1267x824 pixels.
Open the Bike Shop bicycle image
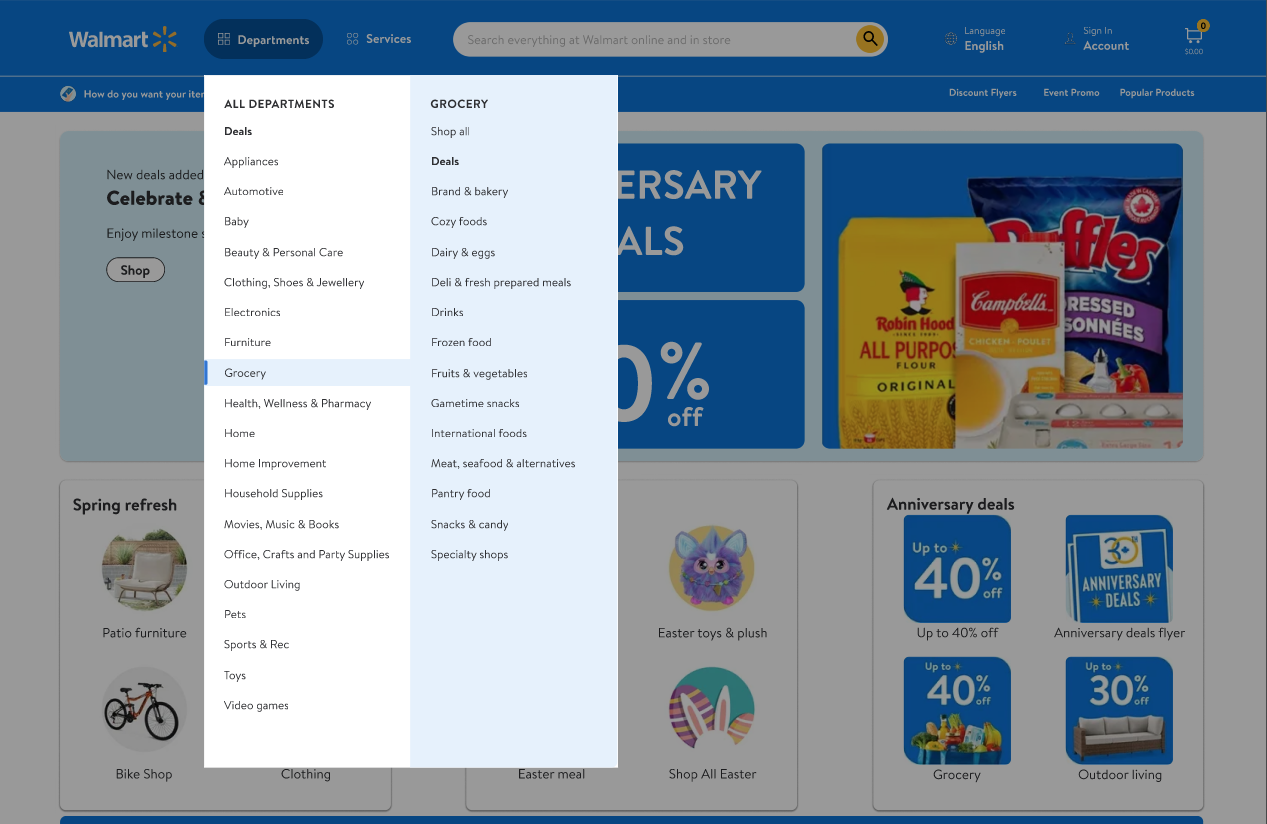144,710
